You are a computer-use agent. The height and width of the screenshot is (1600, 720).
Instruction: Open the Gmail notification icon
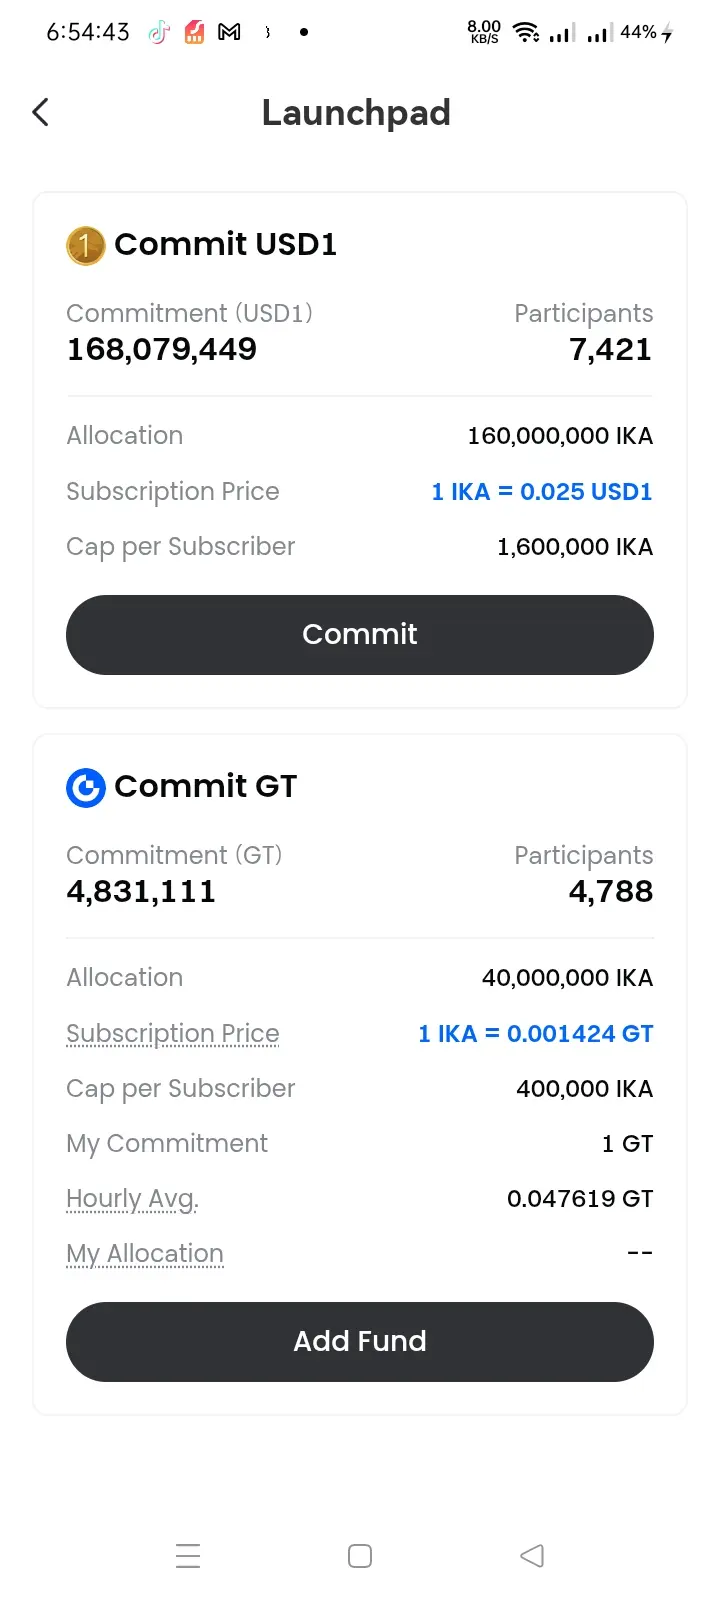pyautogui.click(x=229, y=32)
